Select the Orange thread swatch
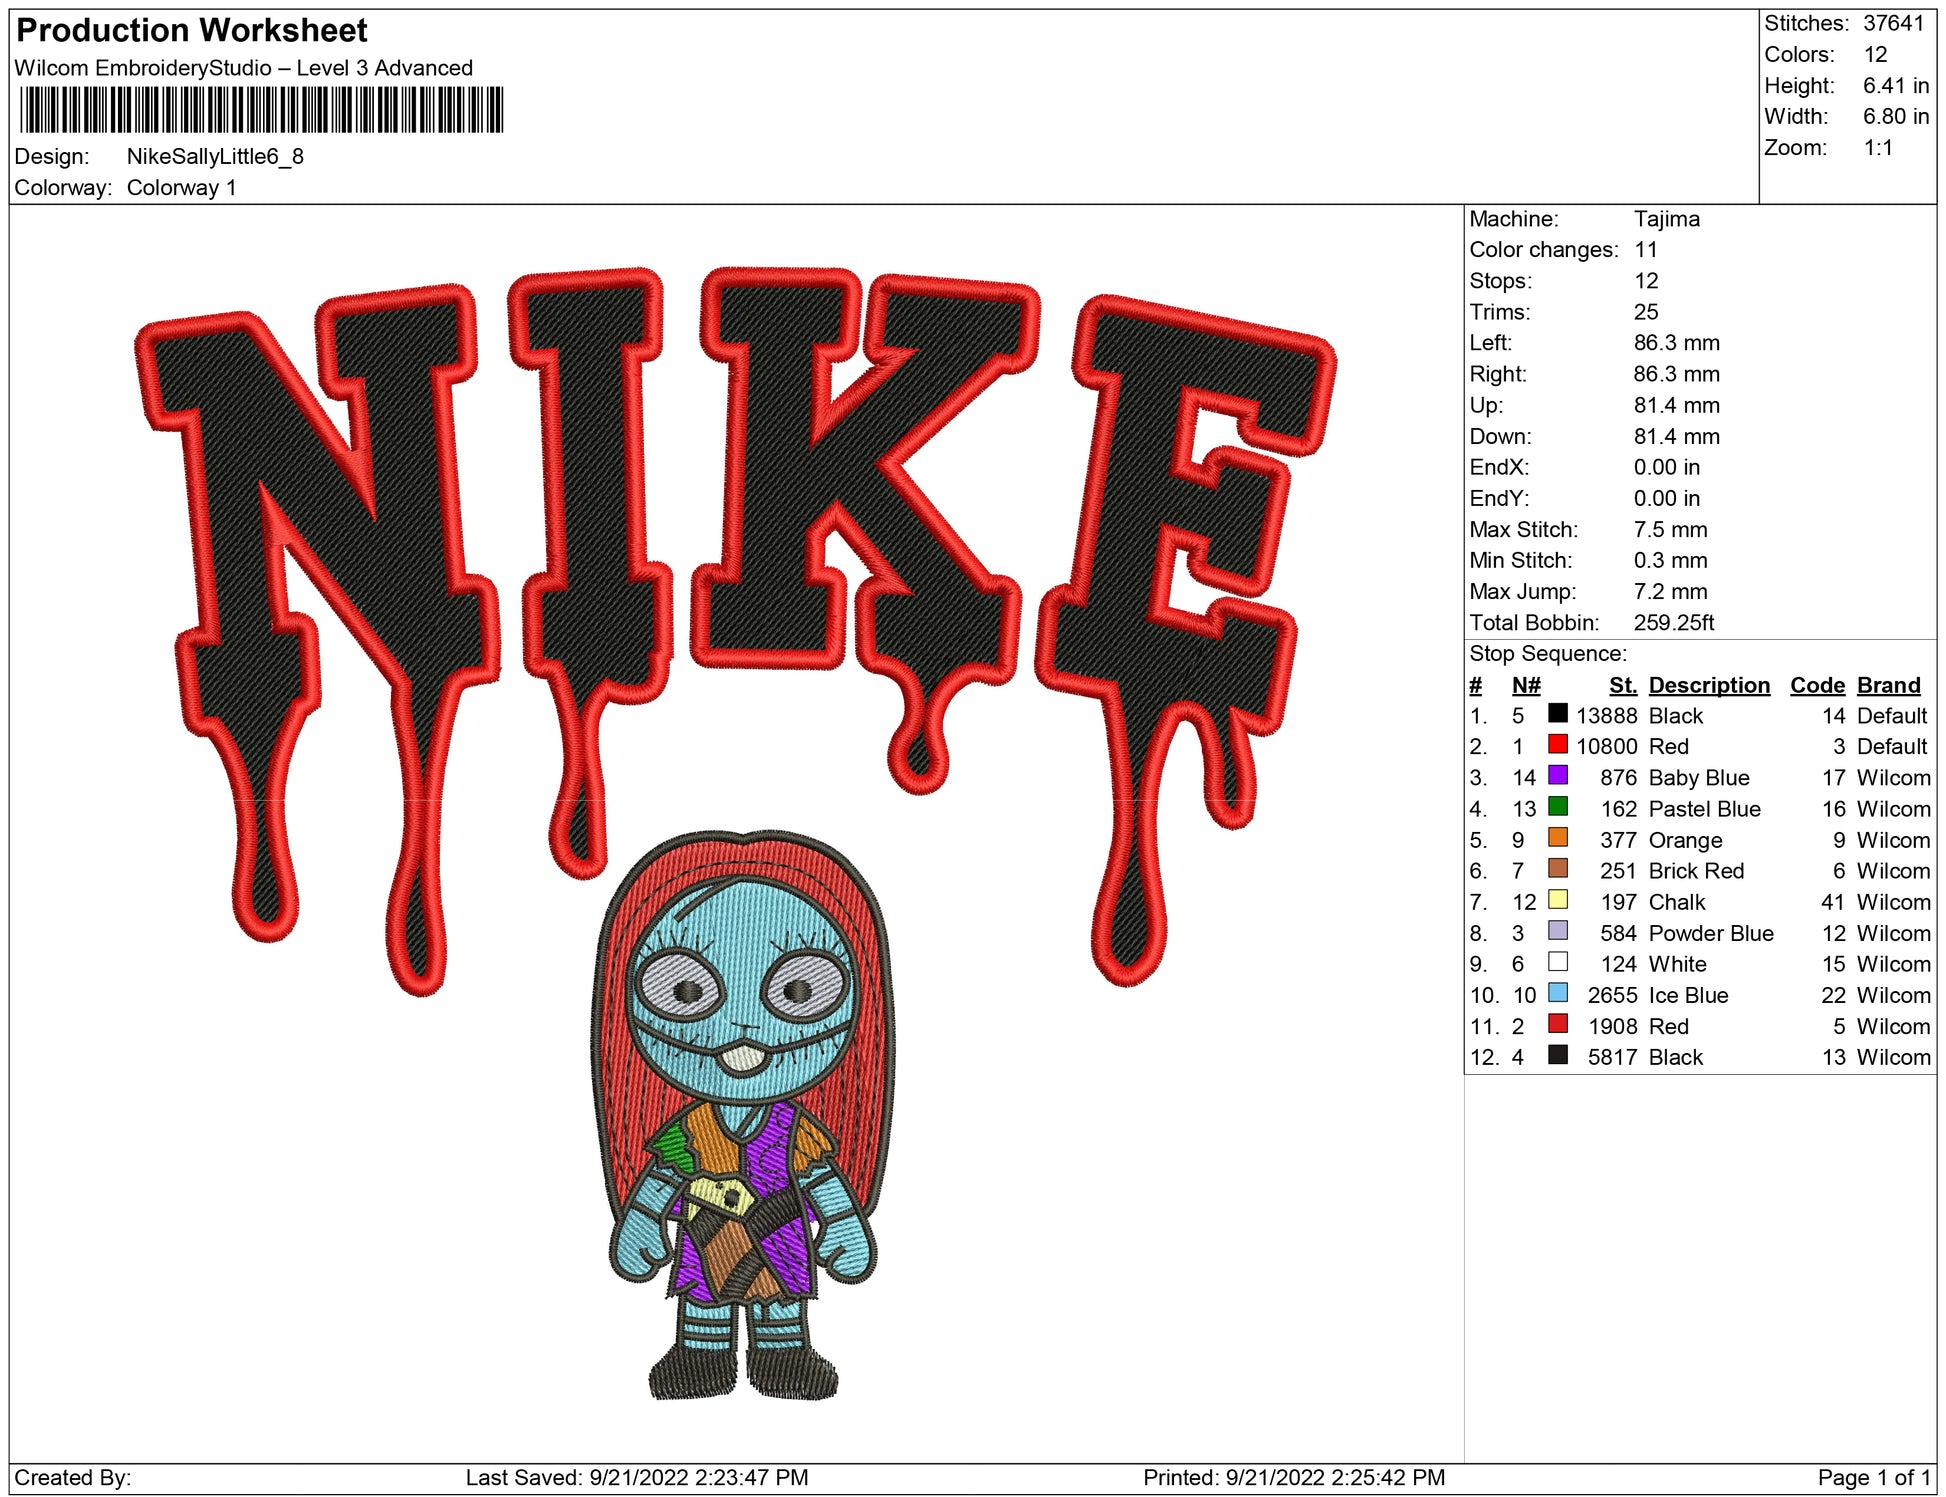Image resolution: width=1946 pixels, height=1497 pixels. (x=1557, y=837)
